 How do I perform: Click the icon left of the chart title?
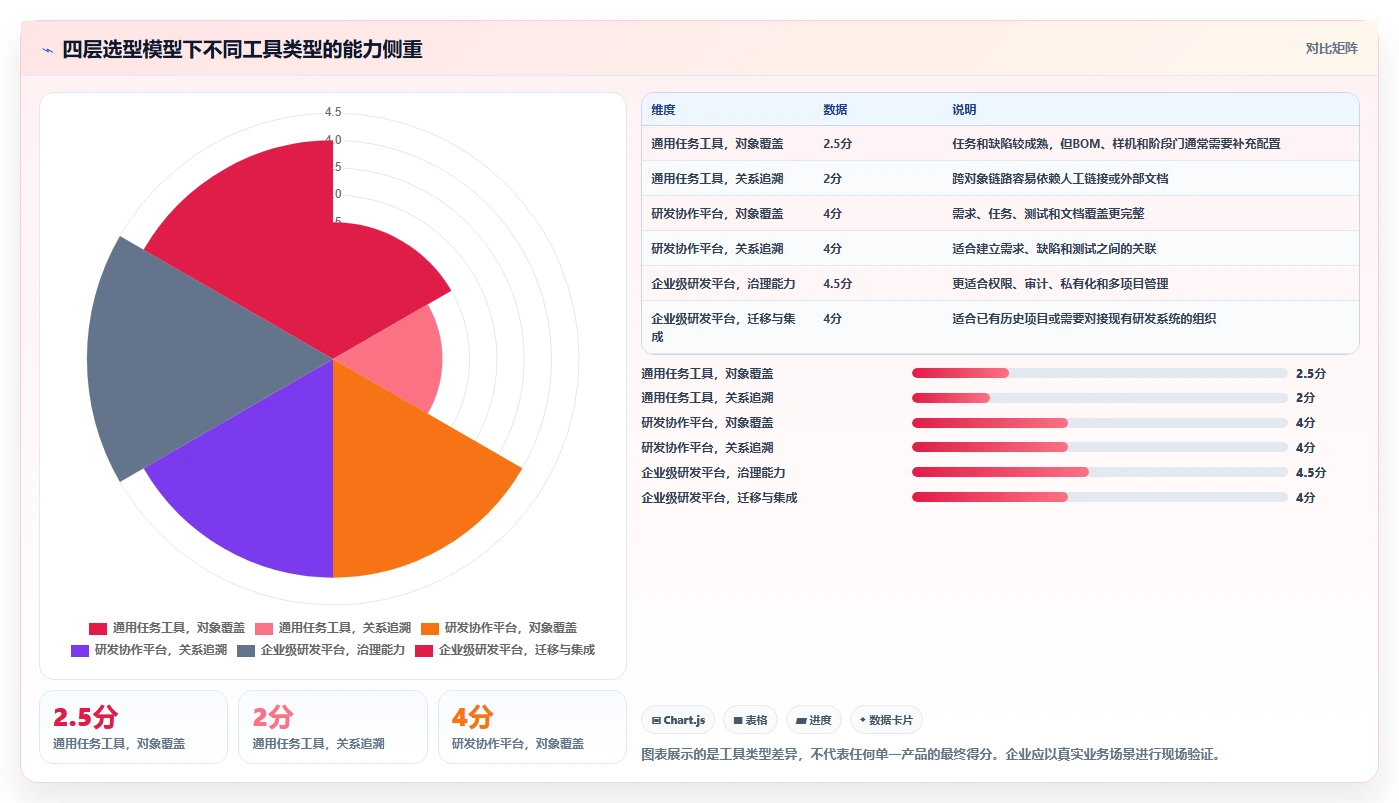(47, 50)
